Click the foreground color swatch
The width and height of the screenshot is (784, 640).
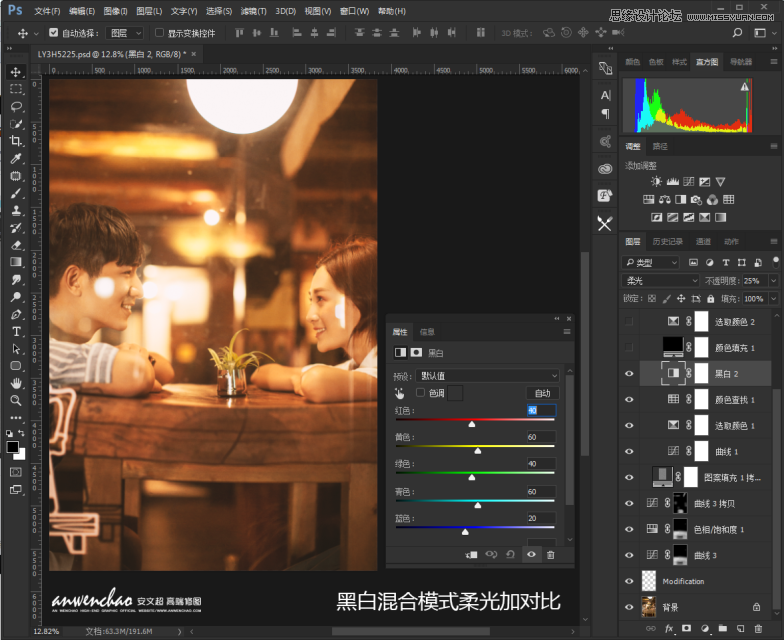coord(12,447)
